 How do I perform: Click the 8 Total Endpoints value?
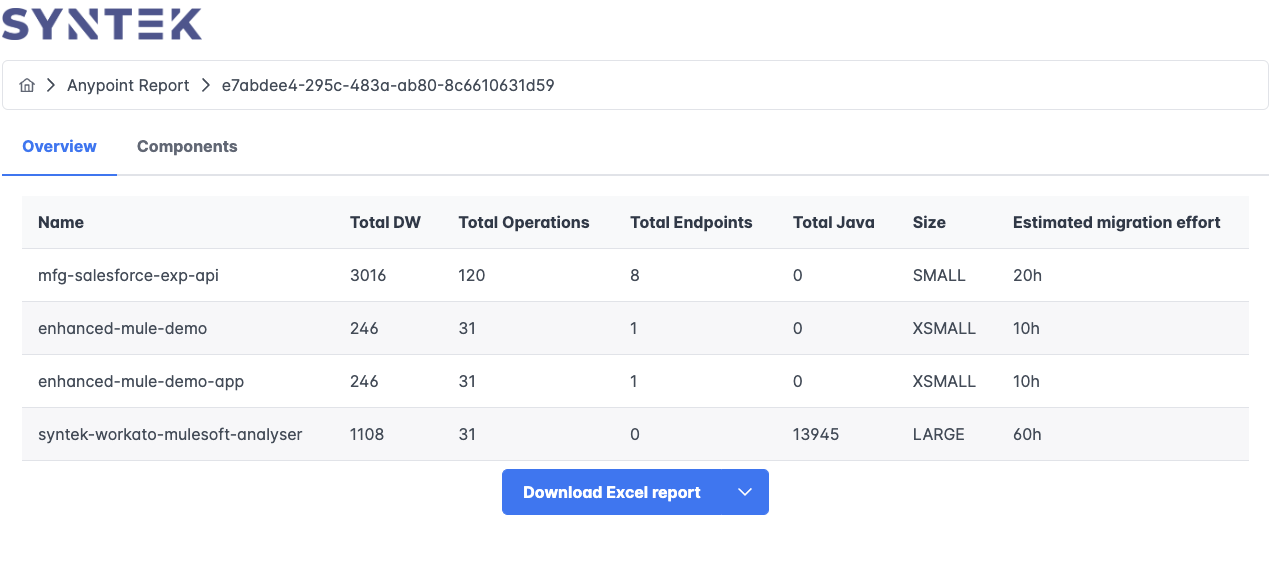coord(635,275)
